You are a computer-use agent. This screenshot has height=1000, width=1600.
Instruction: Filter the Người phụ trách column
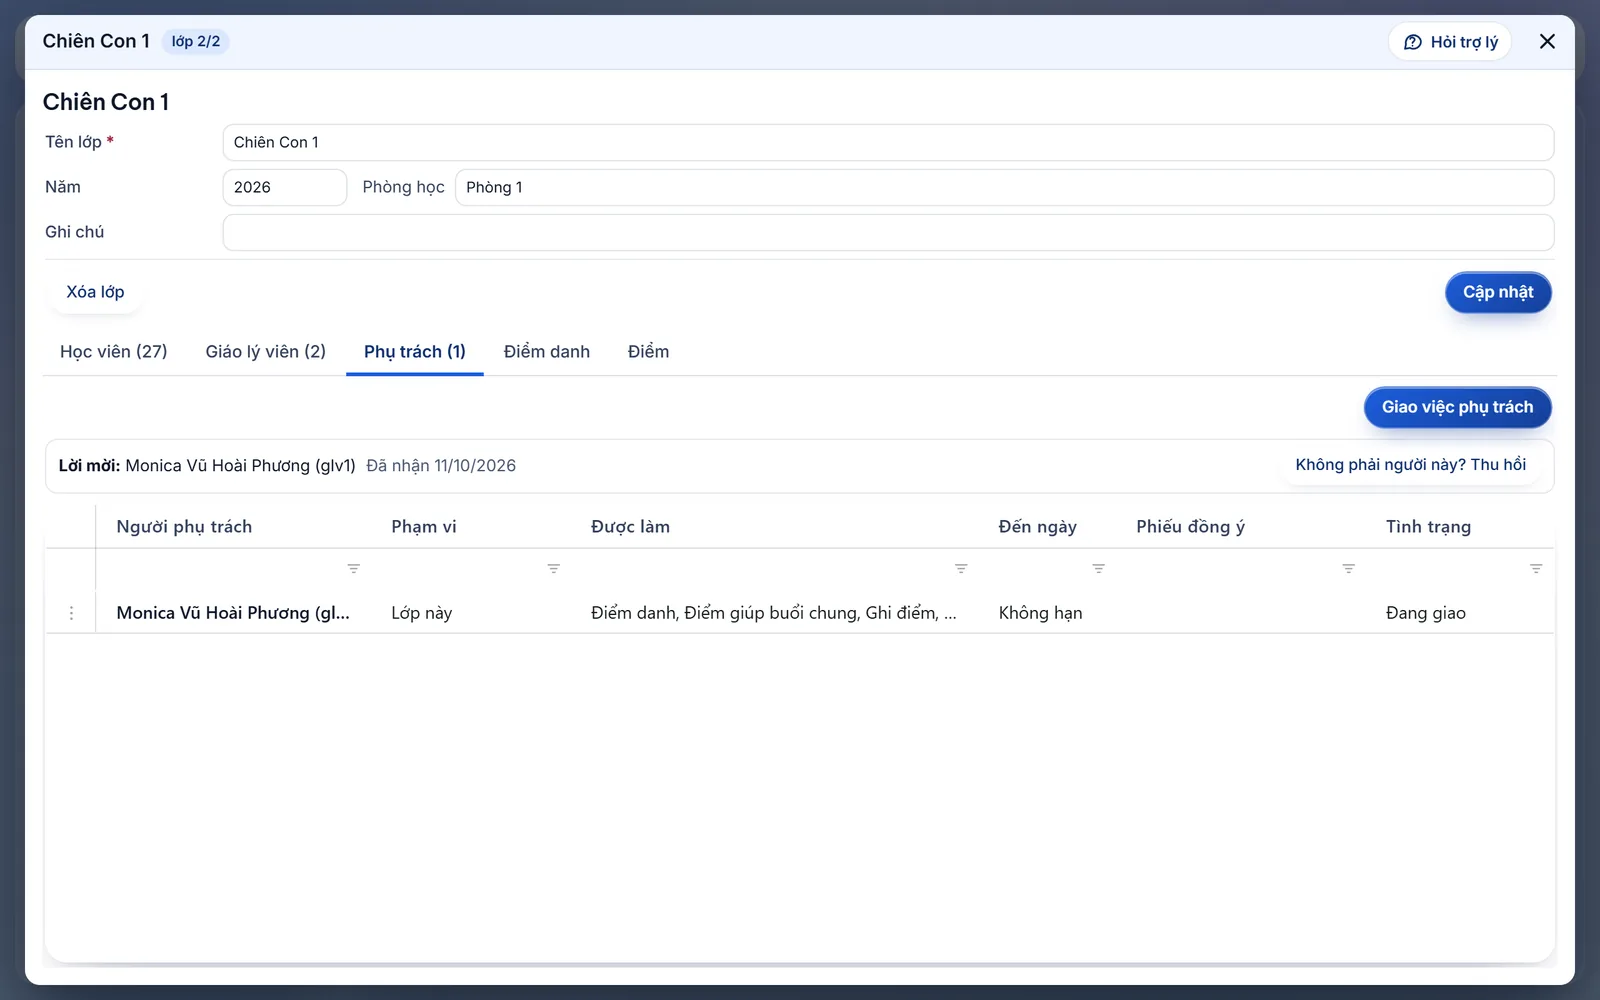coord(353,568)
